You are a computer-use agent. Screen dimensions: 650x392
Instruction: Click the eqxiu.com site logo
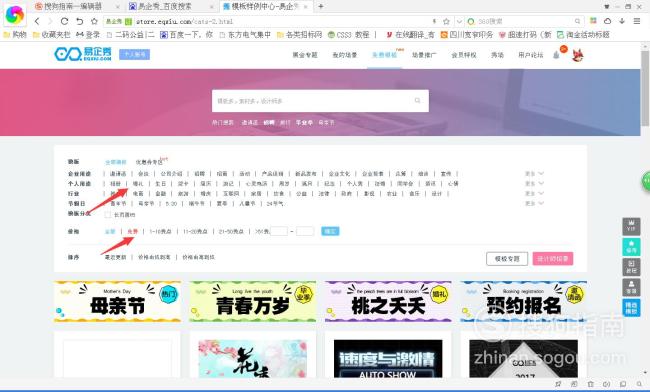point(83,54)
